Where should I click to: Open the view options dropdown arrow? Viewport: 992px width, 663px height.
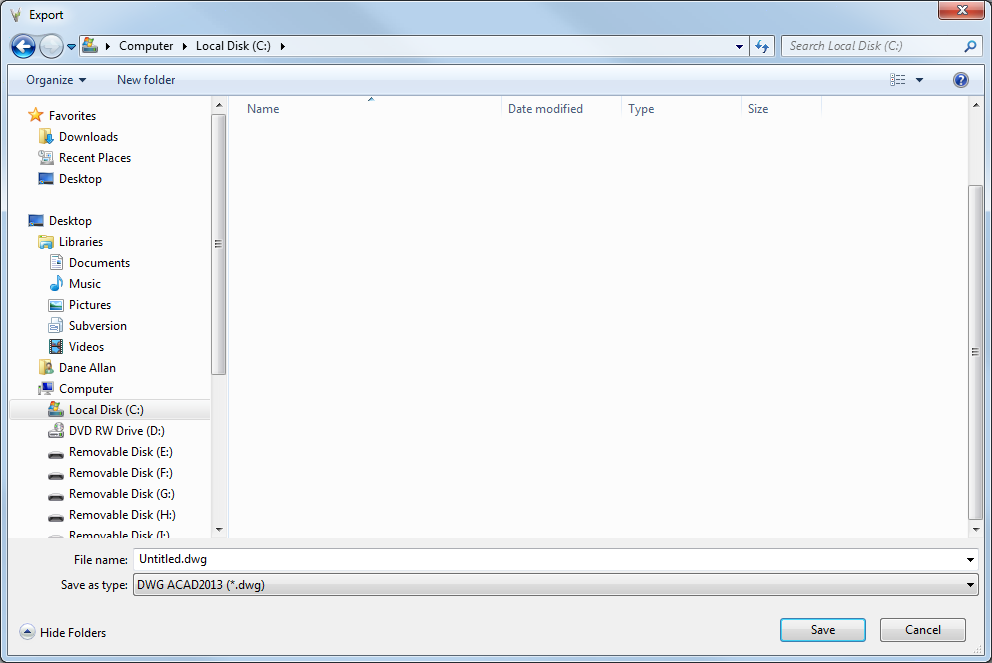920,80
